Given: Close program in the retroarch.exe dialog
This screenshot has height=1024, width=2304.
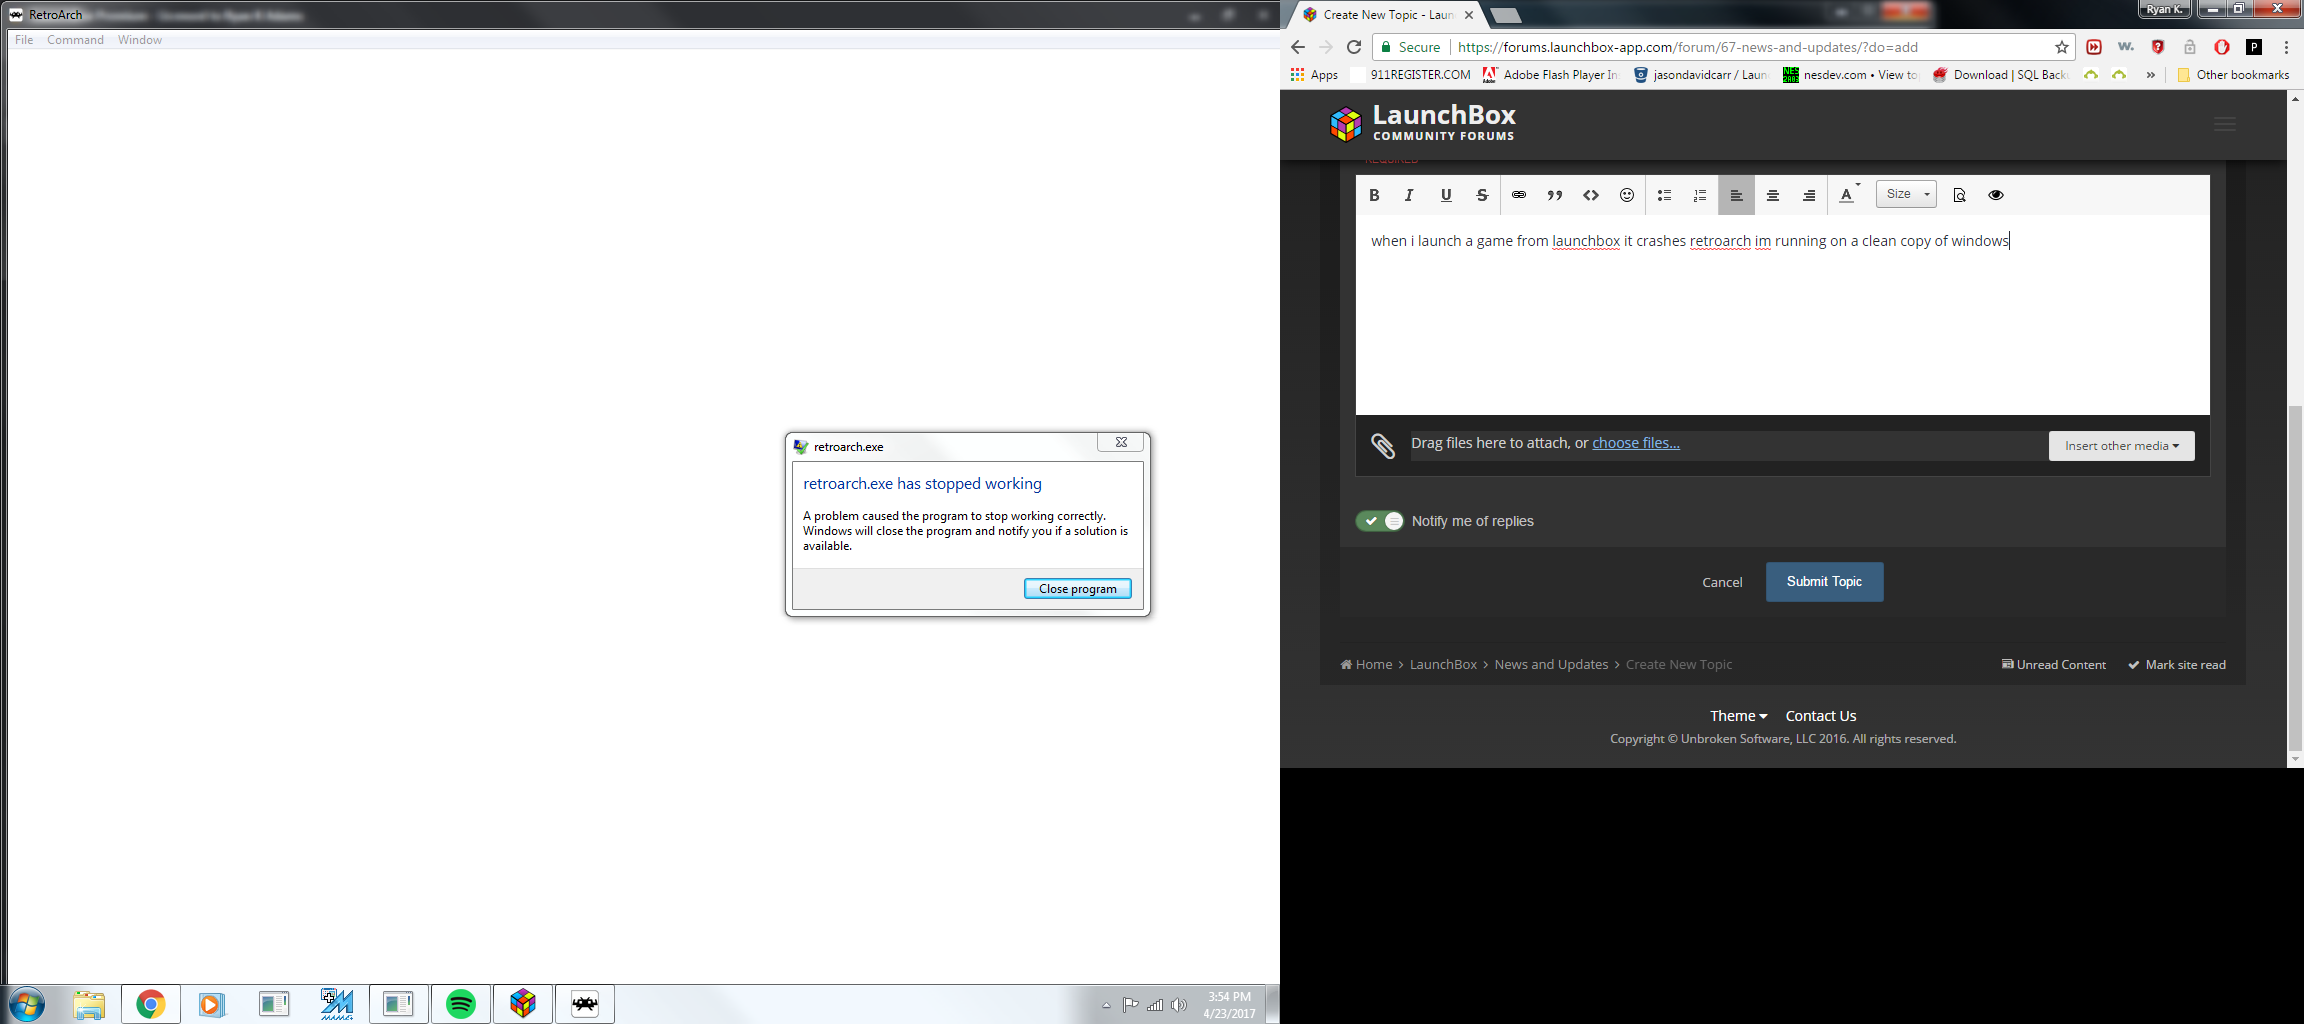Looking at the screenshot, I should [1078, 589].
